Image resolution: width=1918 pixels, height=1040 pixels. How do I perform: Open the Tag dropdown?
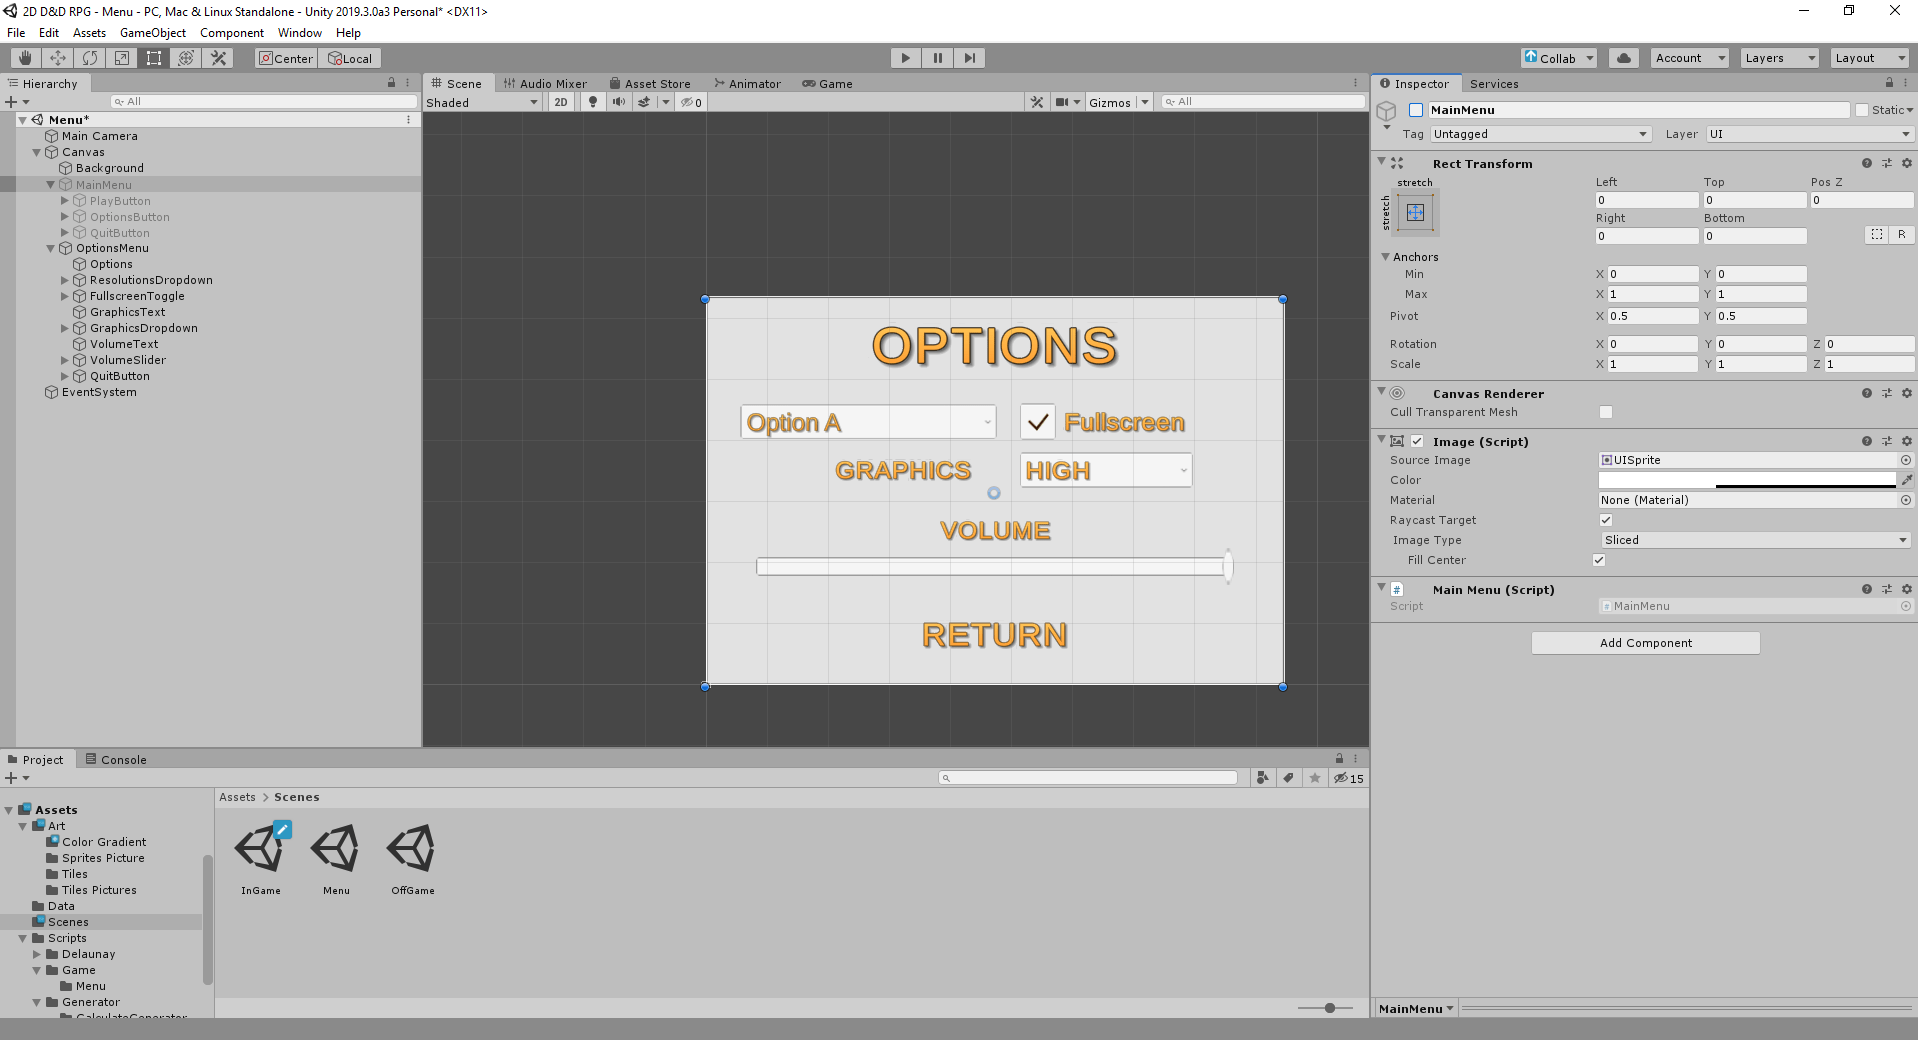(x=1540, y=134)
